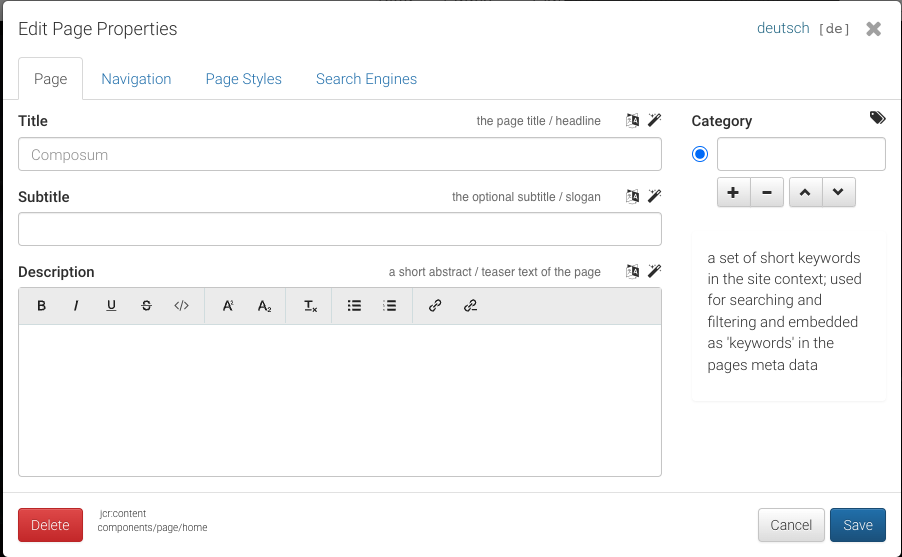902x557 pixels.
Task: Click 'the page title / headline' hint
Action: [x=538, y=121]
